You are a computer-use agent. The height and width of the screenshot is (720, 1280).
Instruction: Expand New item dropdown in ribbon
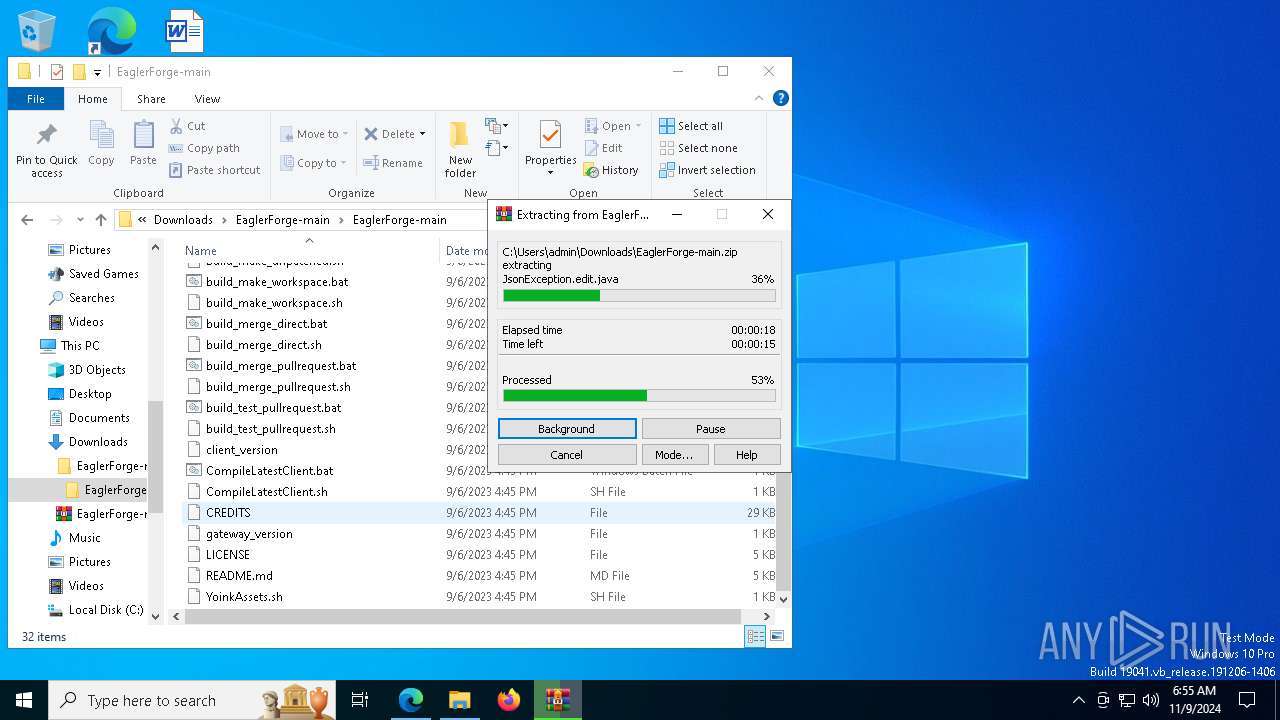click(x=497, y=126)
